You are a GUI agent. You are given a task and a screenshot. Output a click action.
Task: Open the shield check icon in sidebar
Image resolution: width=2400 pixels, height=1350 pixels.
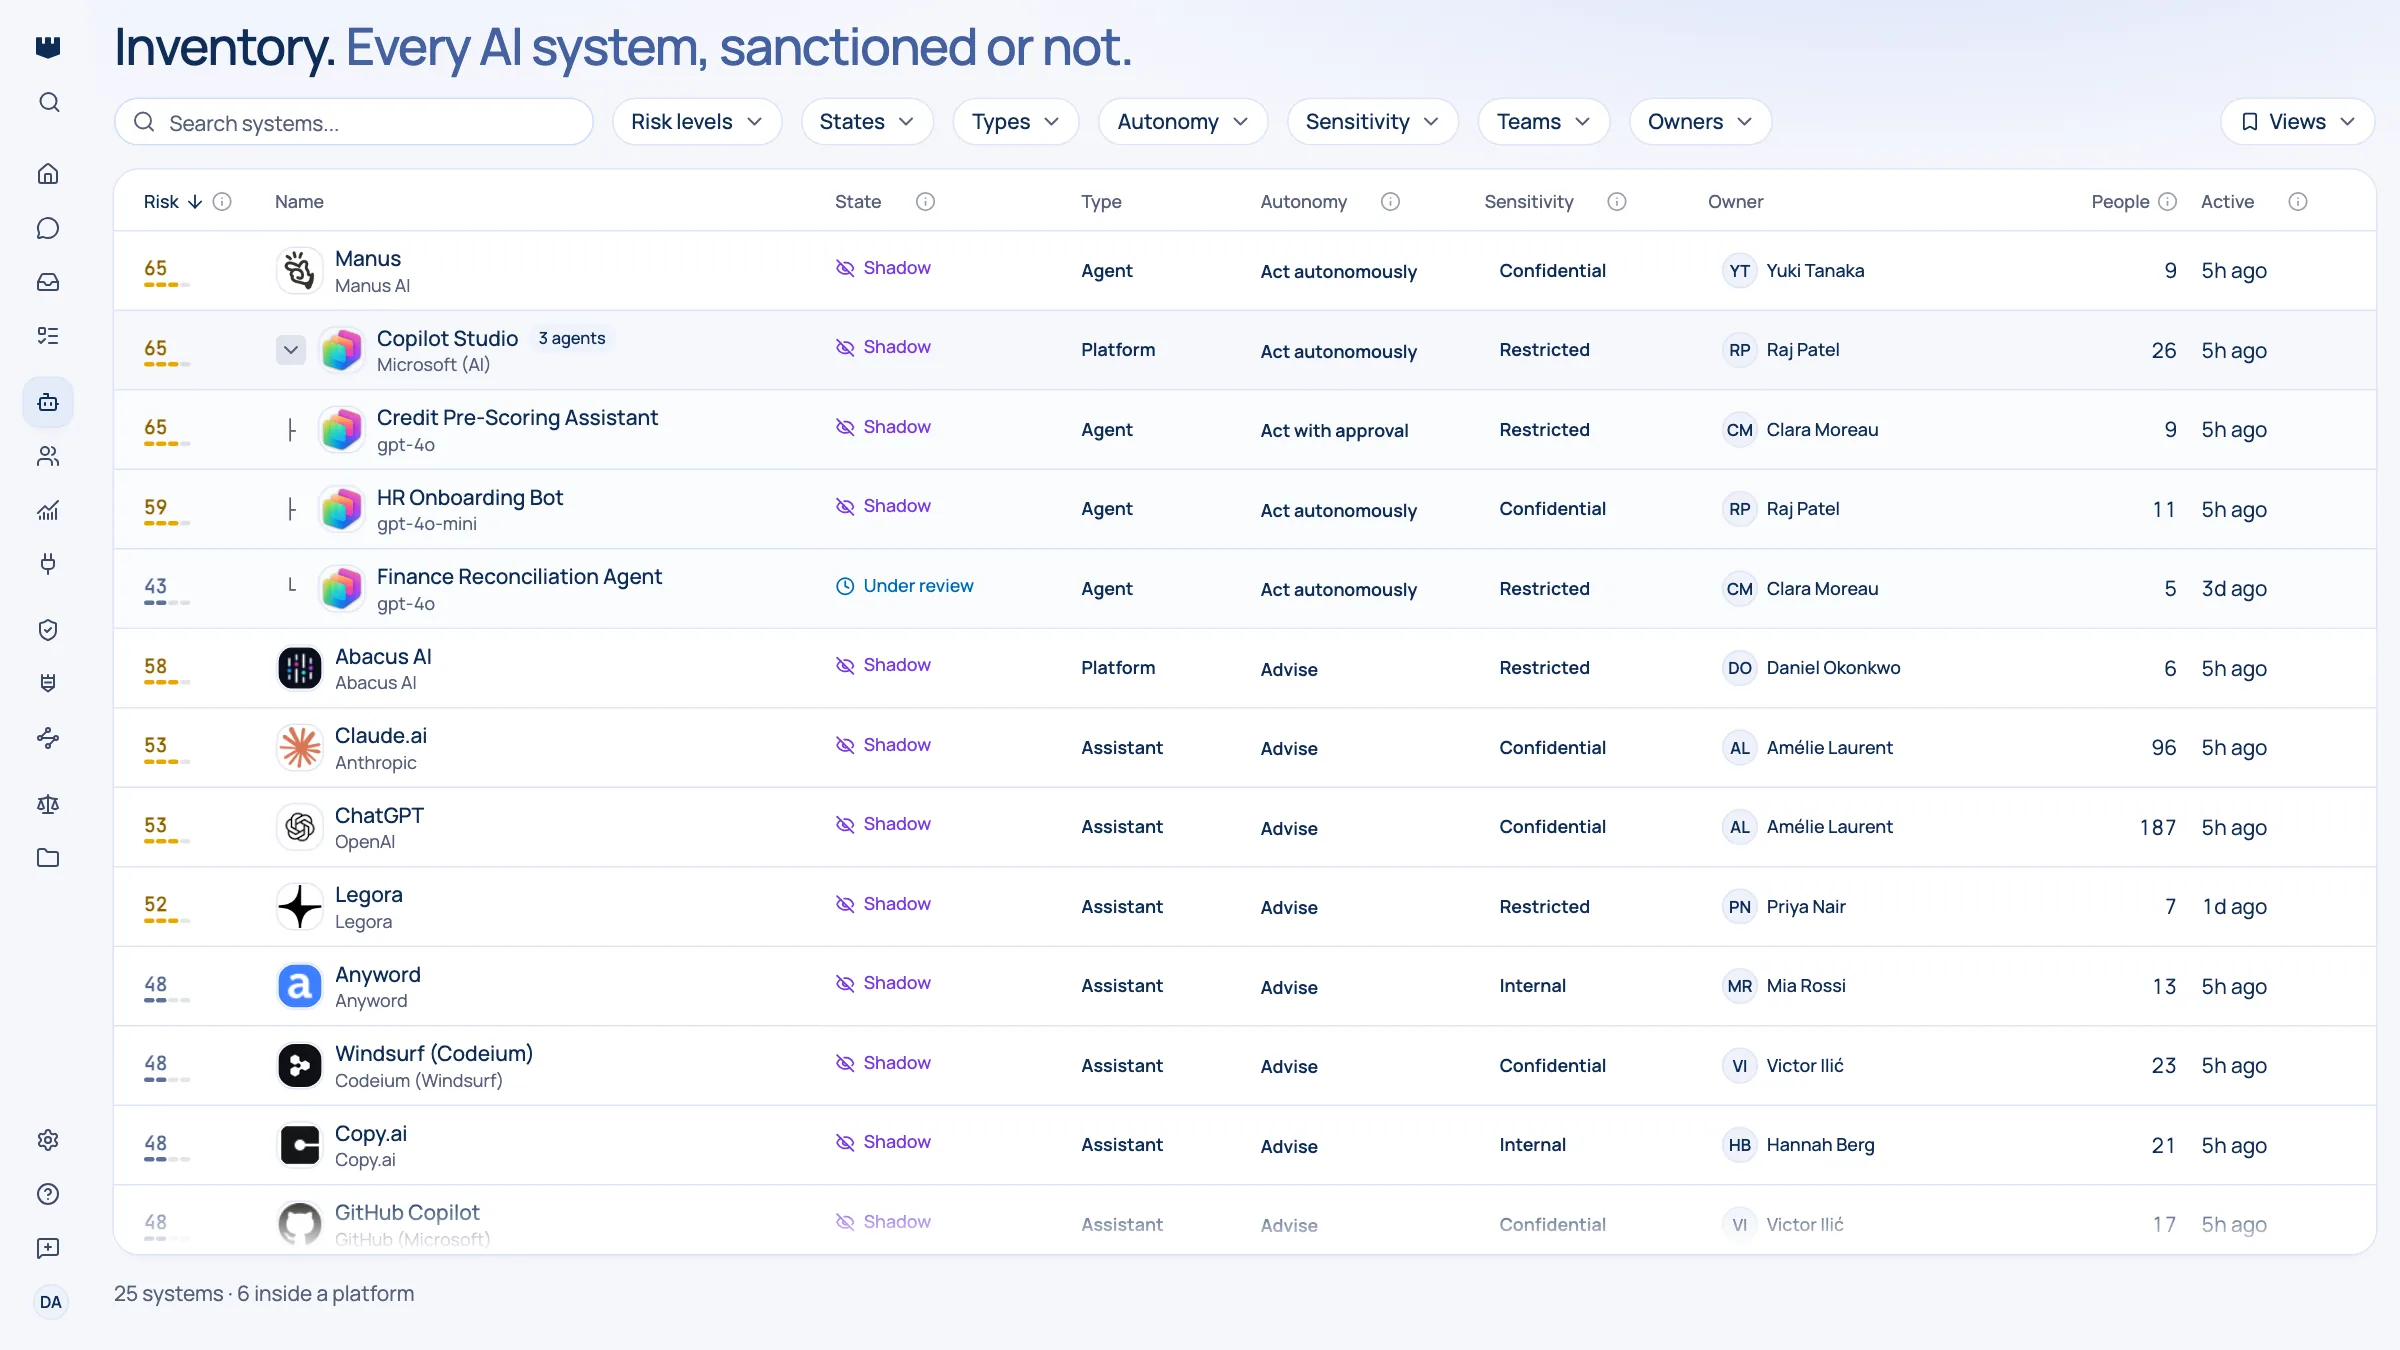tap(48, 630)
